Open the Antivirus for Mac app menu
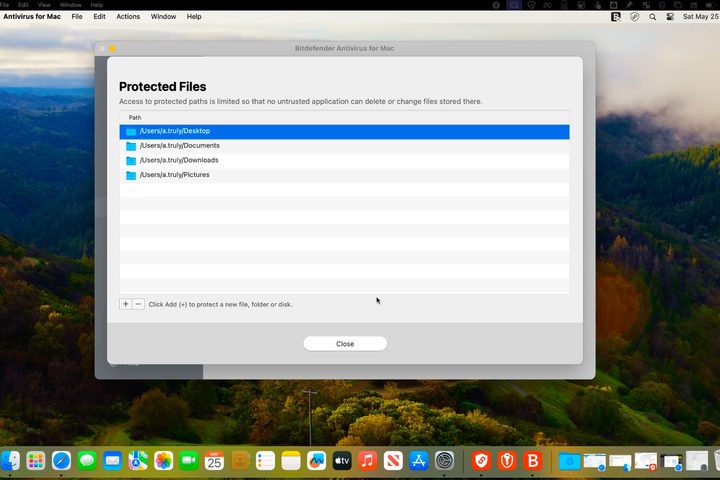 (x=32, y=17)
